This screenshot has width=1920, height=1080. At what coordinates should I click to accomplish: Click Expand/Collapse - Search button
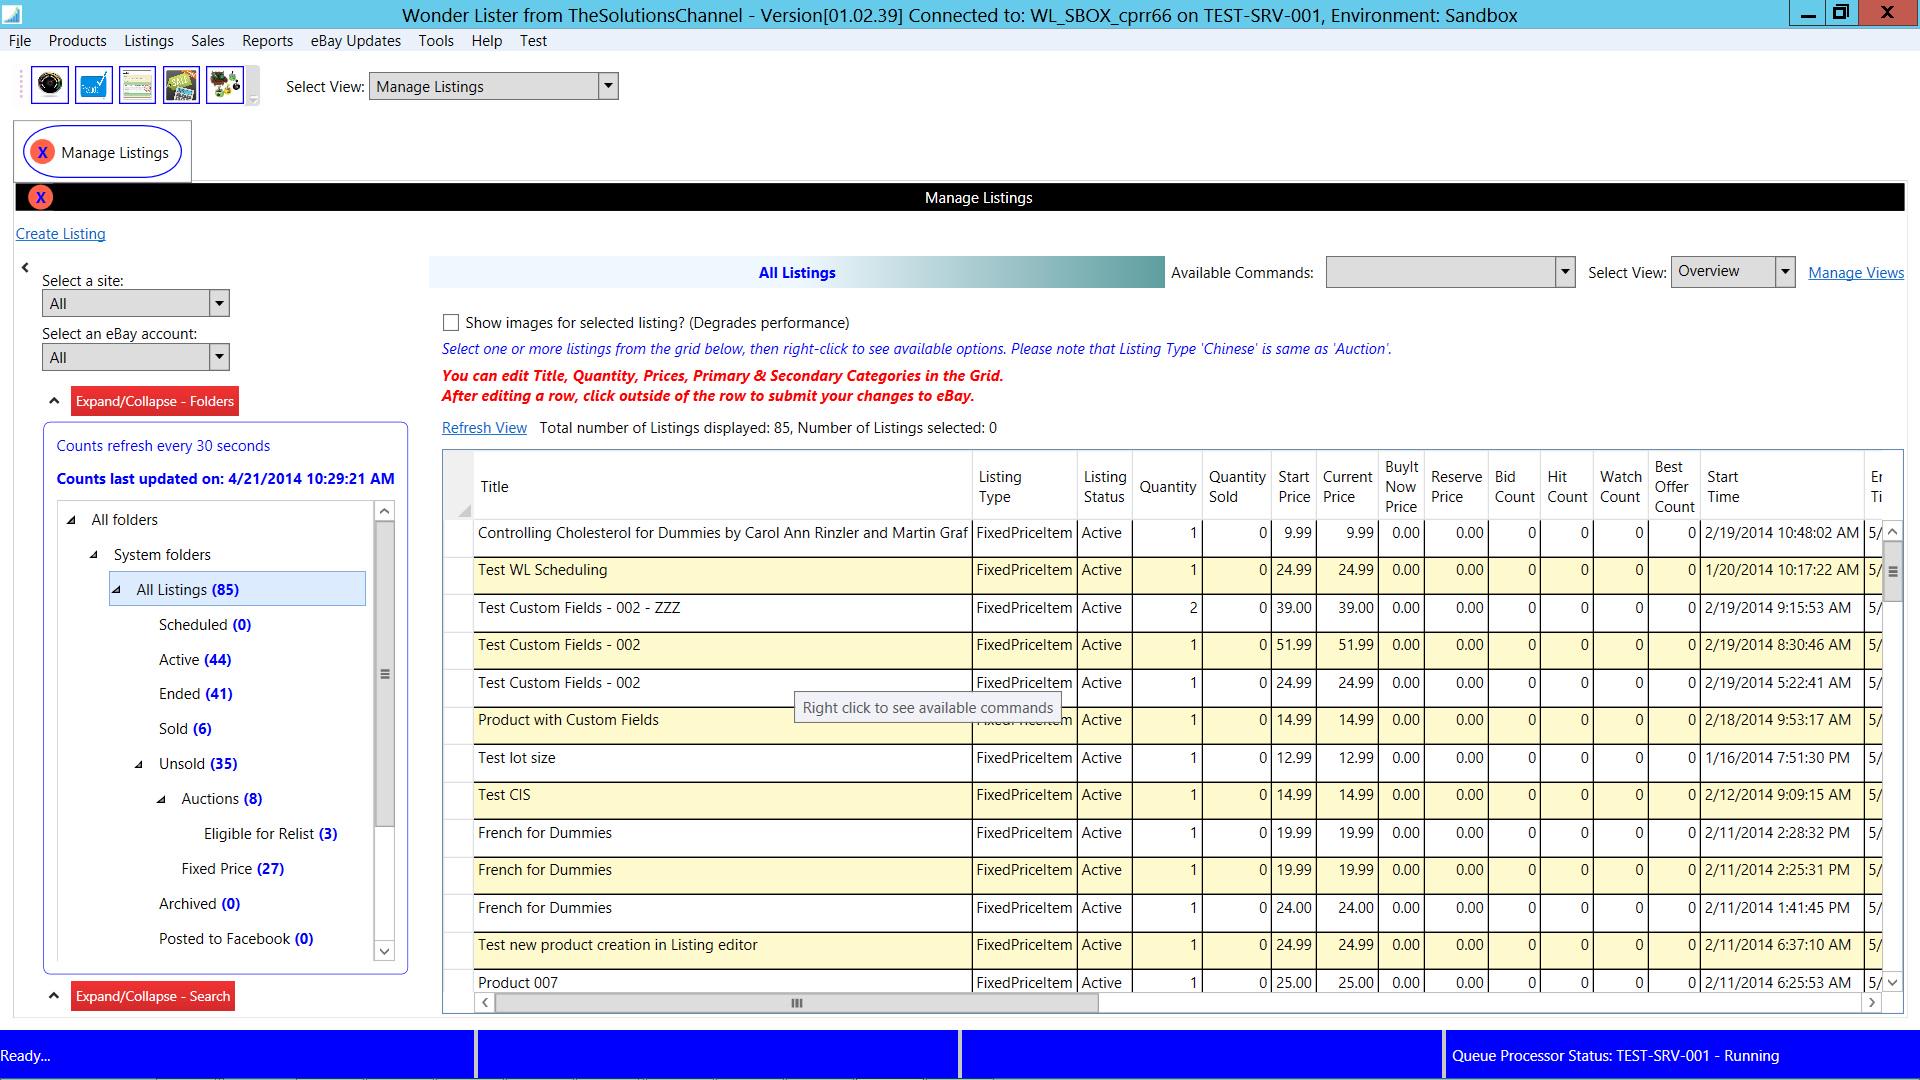point(153,996)
